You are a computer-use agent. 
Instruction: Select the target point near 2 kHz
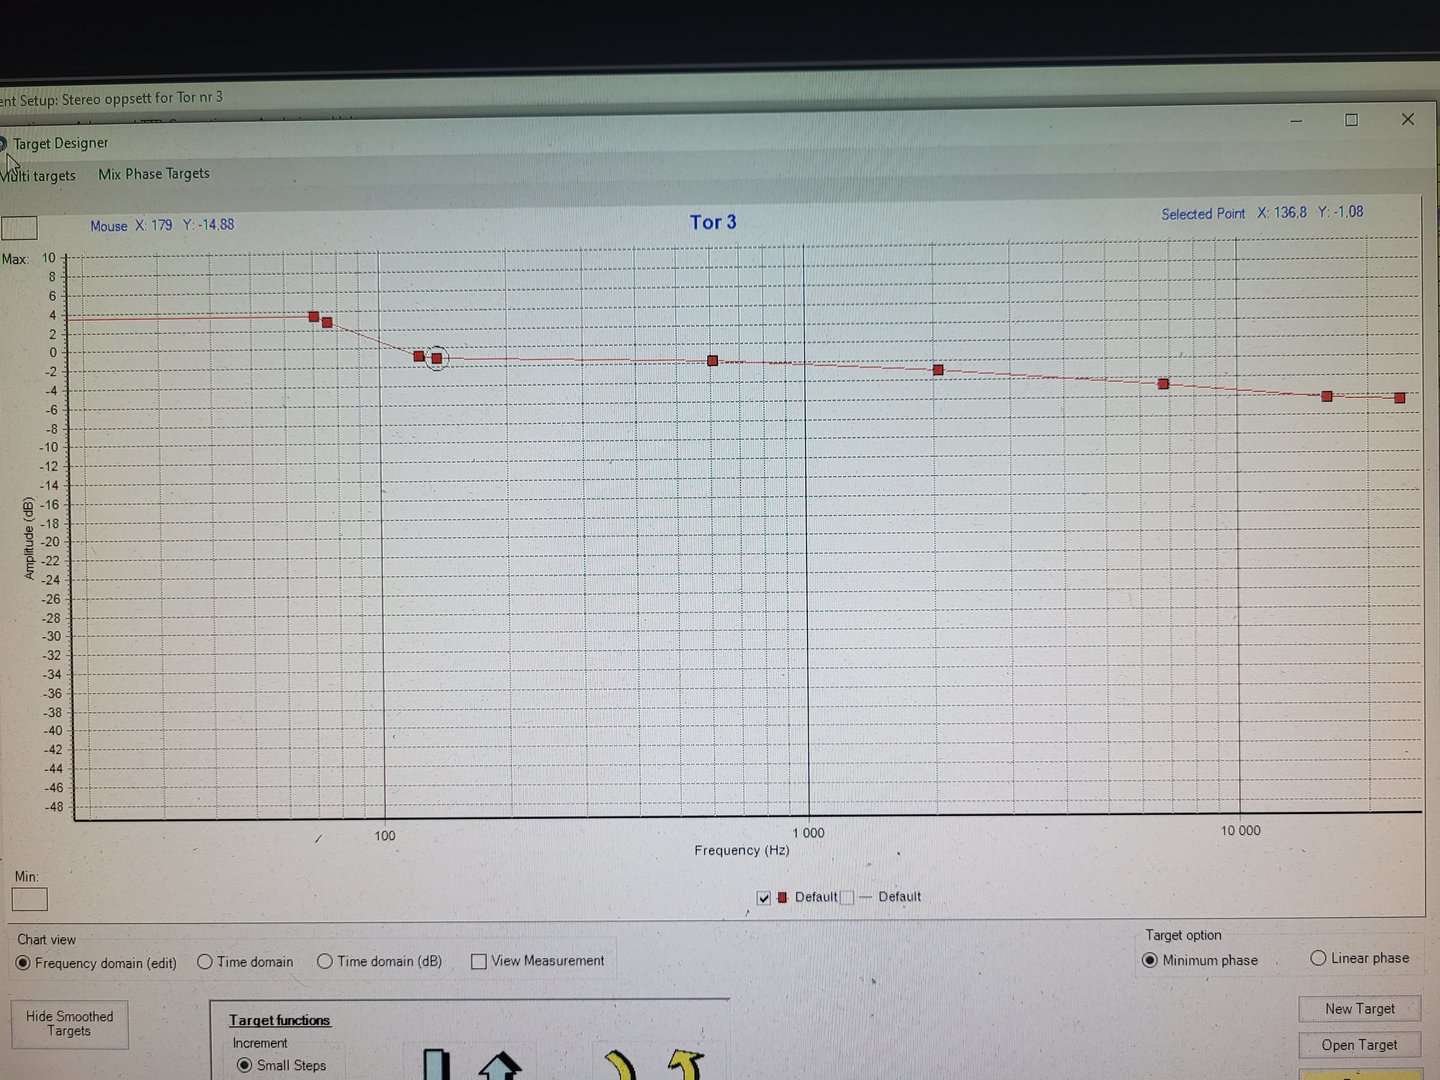pos(938,370)
